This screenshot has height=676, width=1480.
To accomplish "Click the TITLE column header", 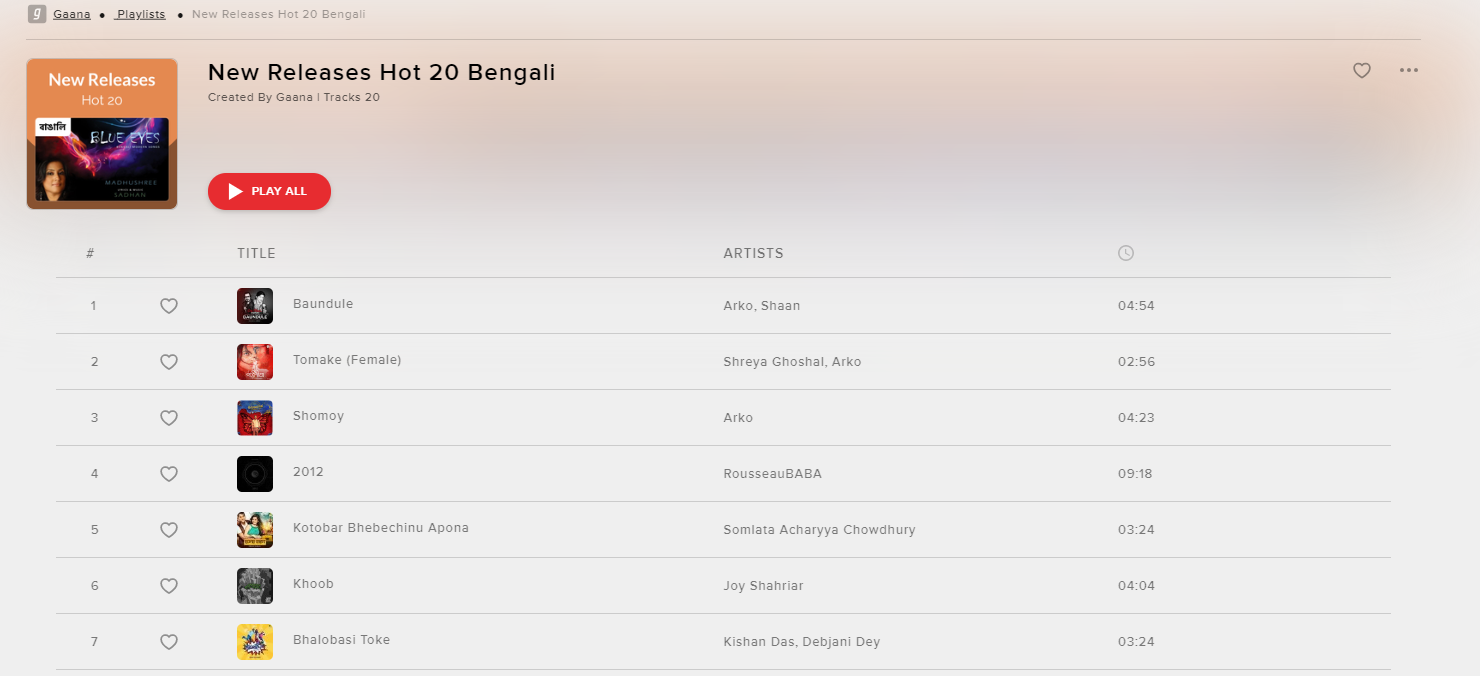I will 256,253.
